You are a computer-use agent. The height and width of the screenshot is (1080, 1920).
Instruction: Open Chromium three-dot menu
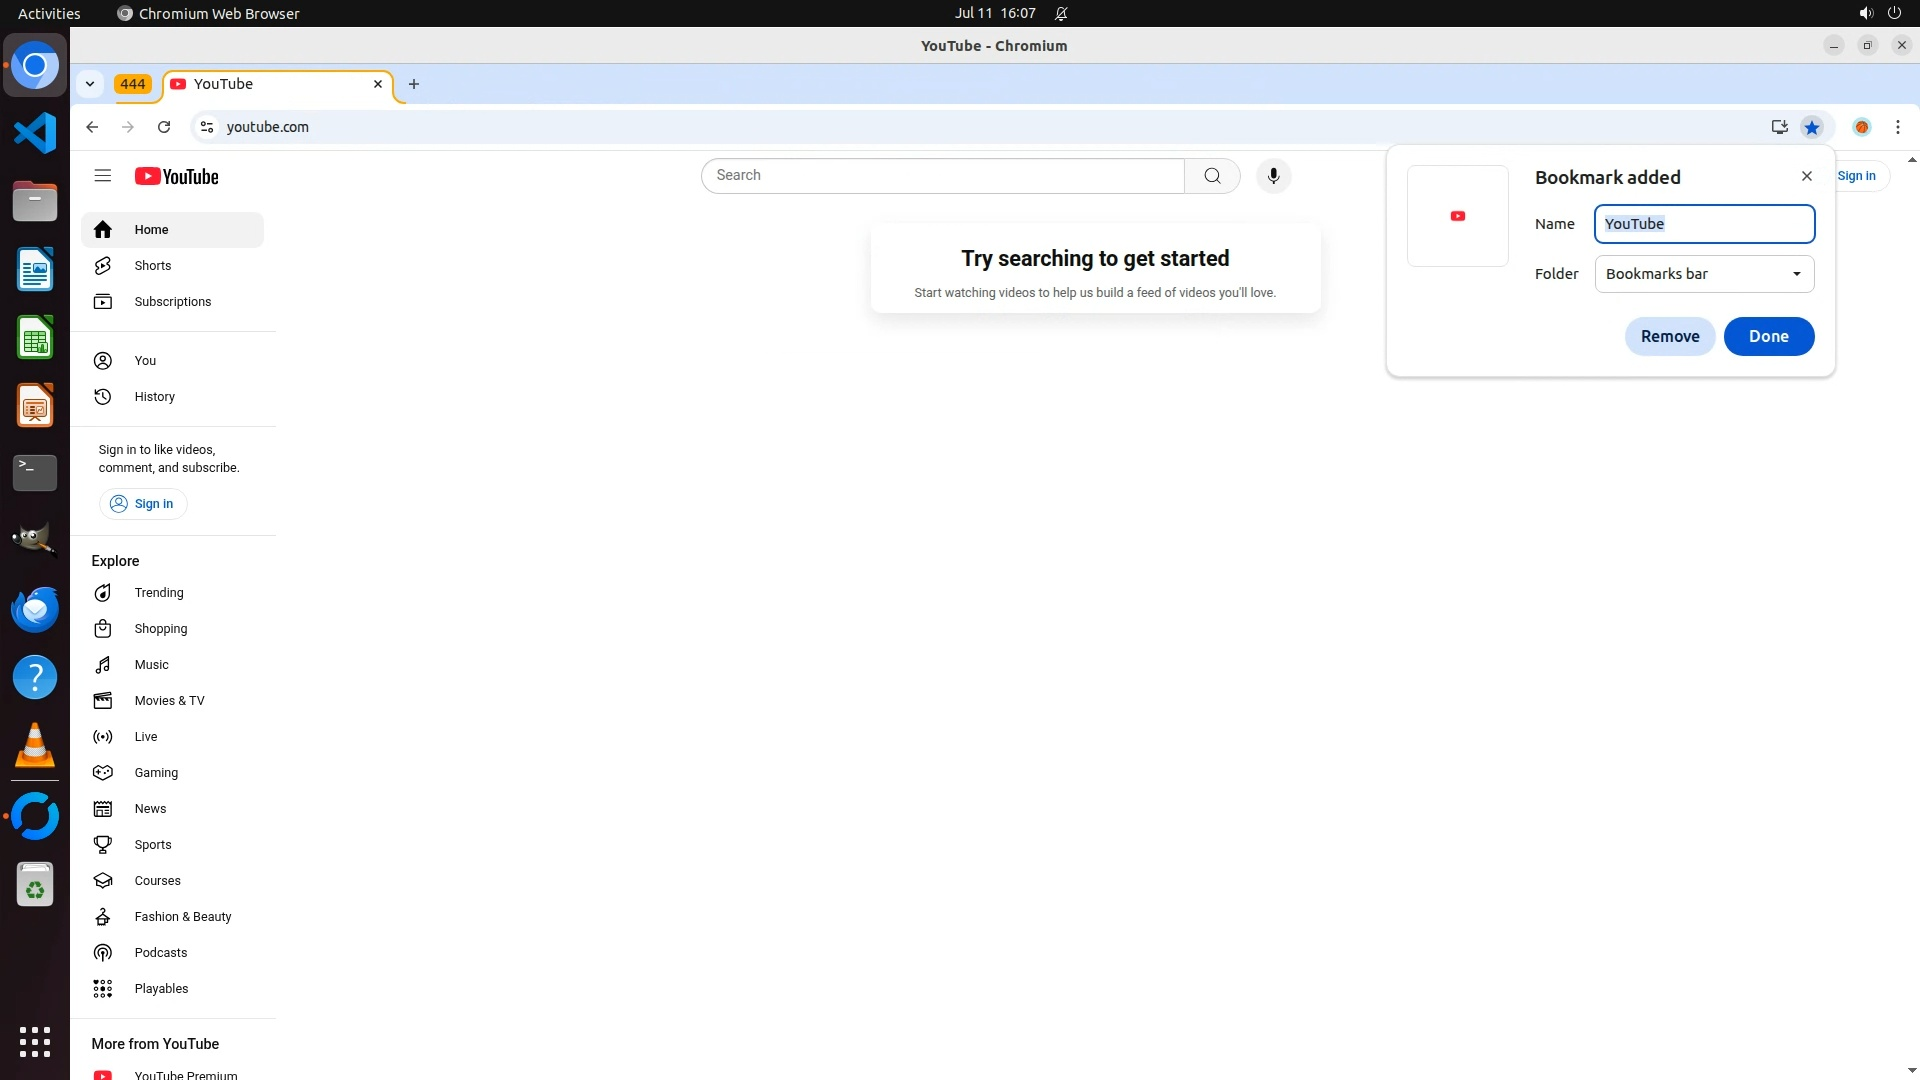pyautogui.click(x=1897, y=127)
